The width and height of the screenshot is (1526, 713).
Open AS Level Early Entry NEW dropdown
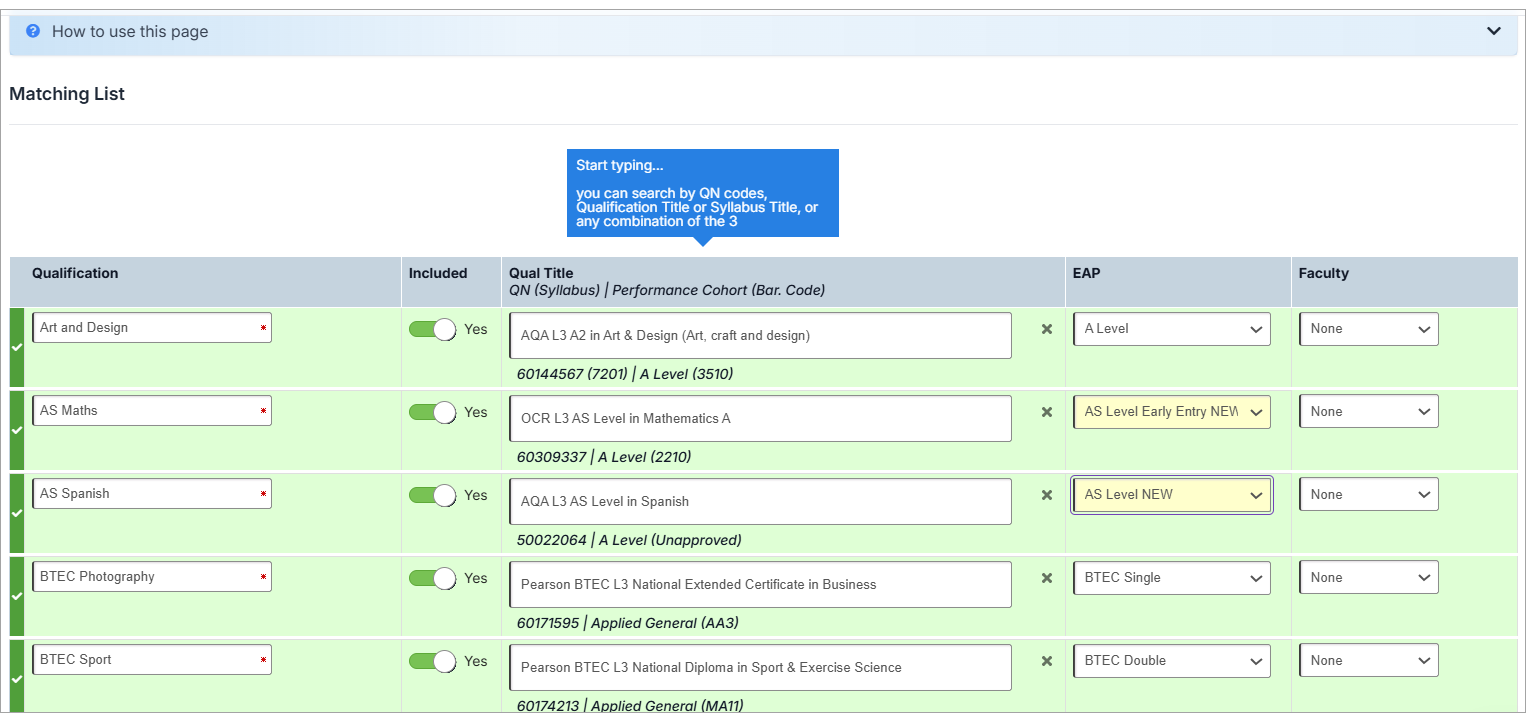(1171, 412)
